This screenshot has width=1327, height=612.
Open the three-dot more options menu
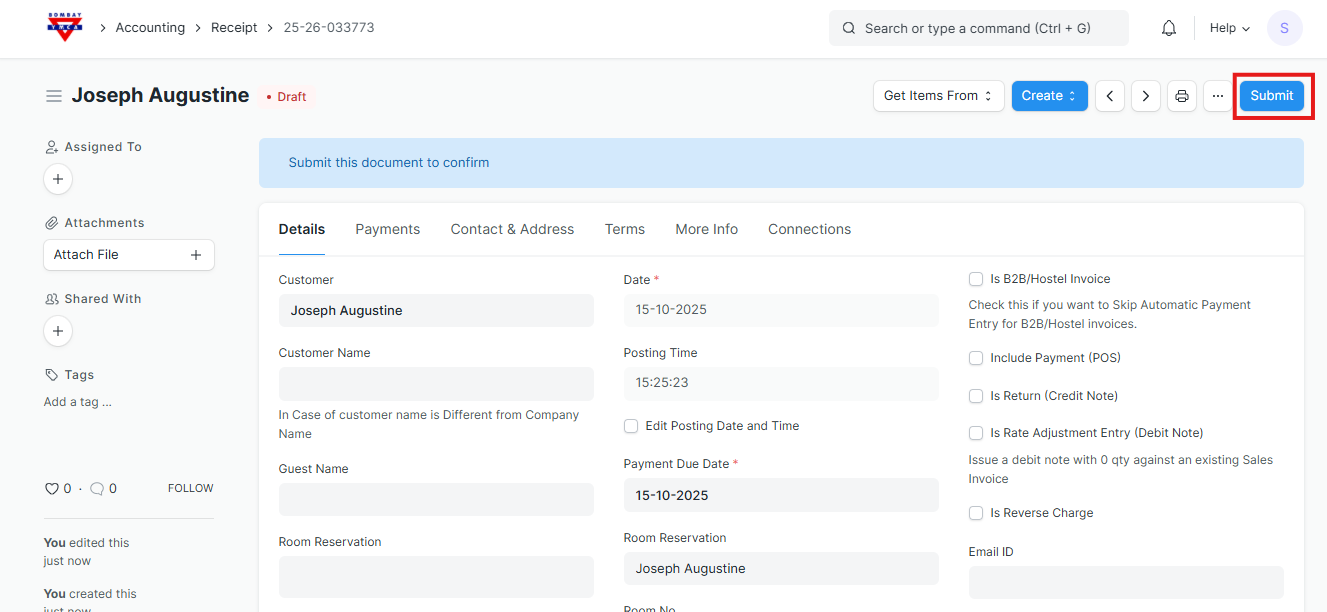(1217, 96)
